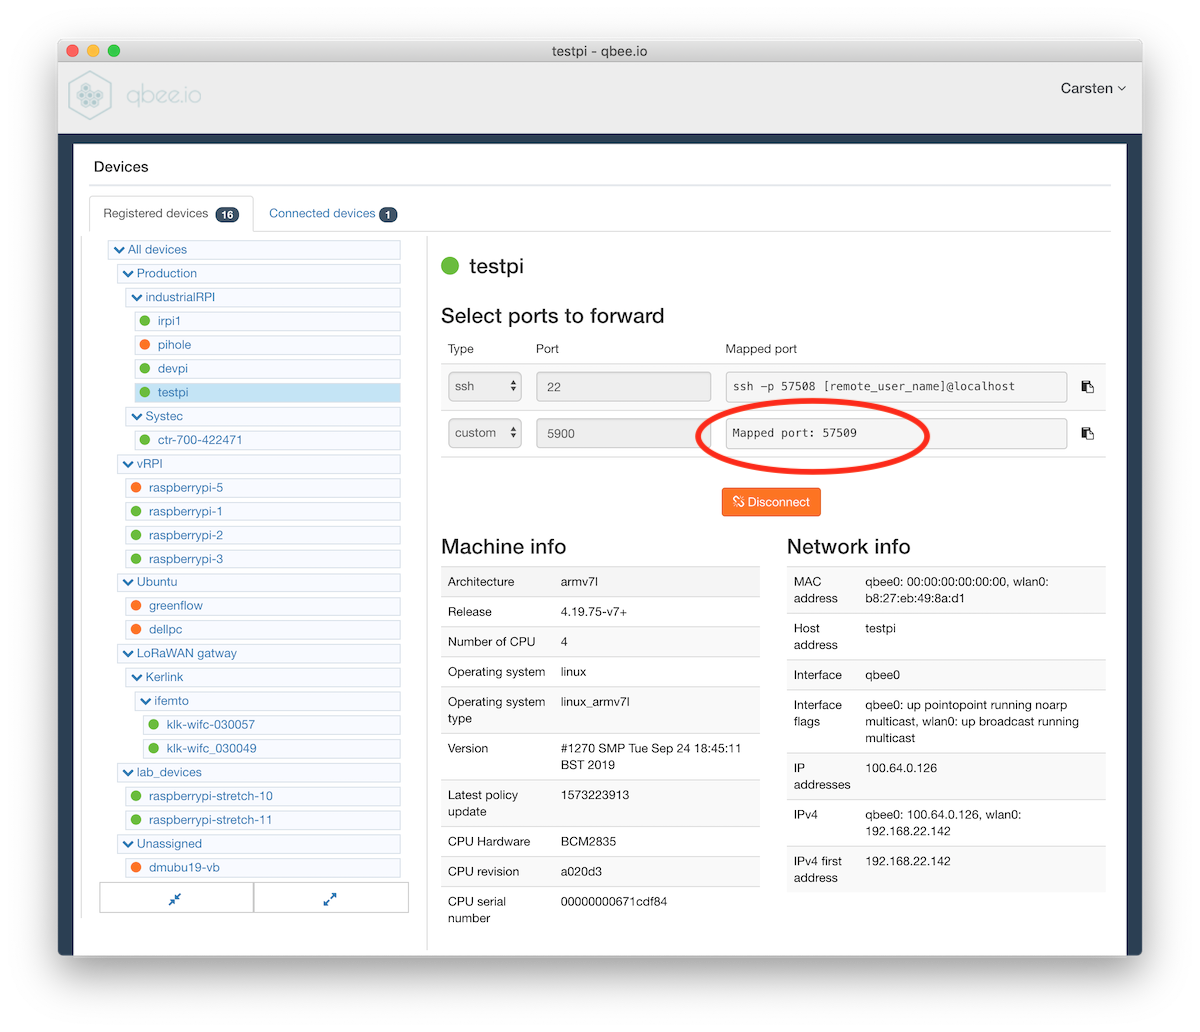The image size is (1200, 1032).
Task: Copy the ssh mapped port command
Action: coord(1088,387)
